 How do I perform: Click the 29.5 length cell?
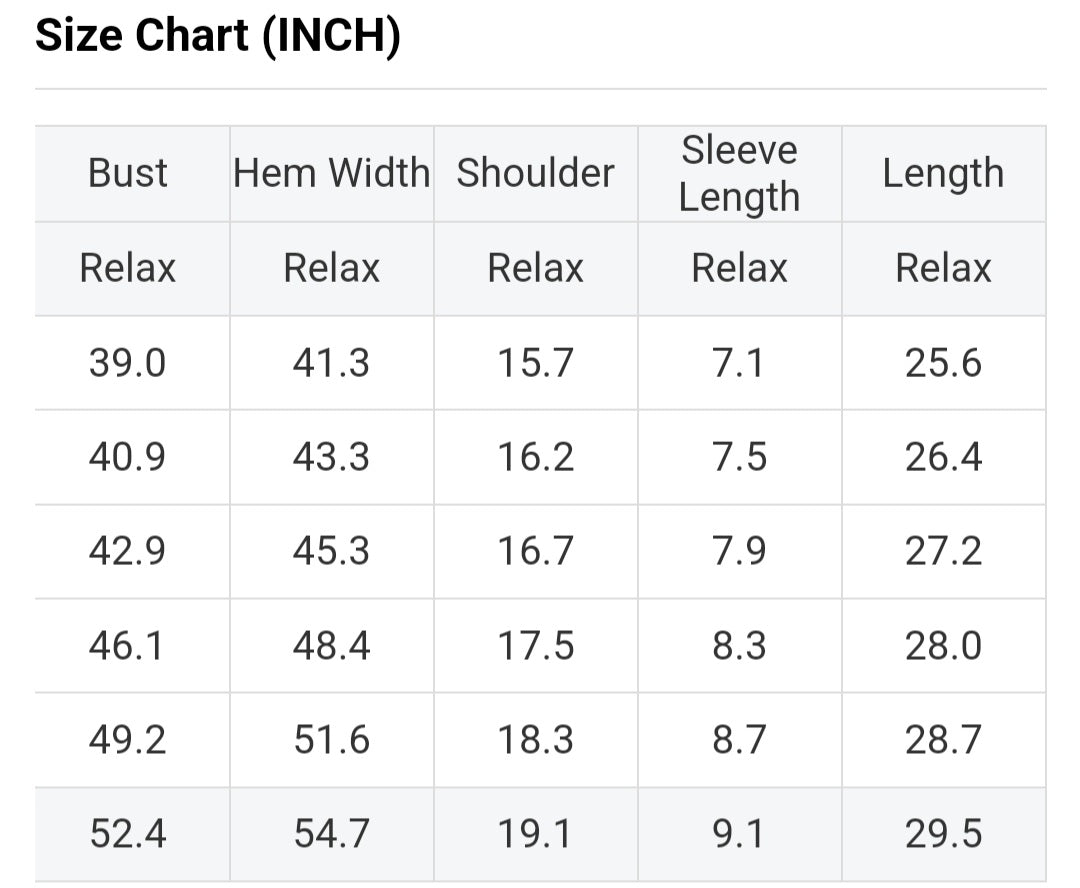click(x=943, y=834)
